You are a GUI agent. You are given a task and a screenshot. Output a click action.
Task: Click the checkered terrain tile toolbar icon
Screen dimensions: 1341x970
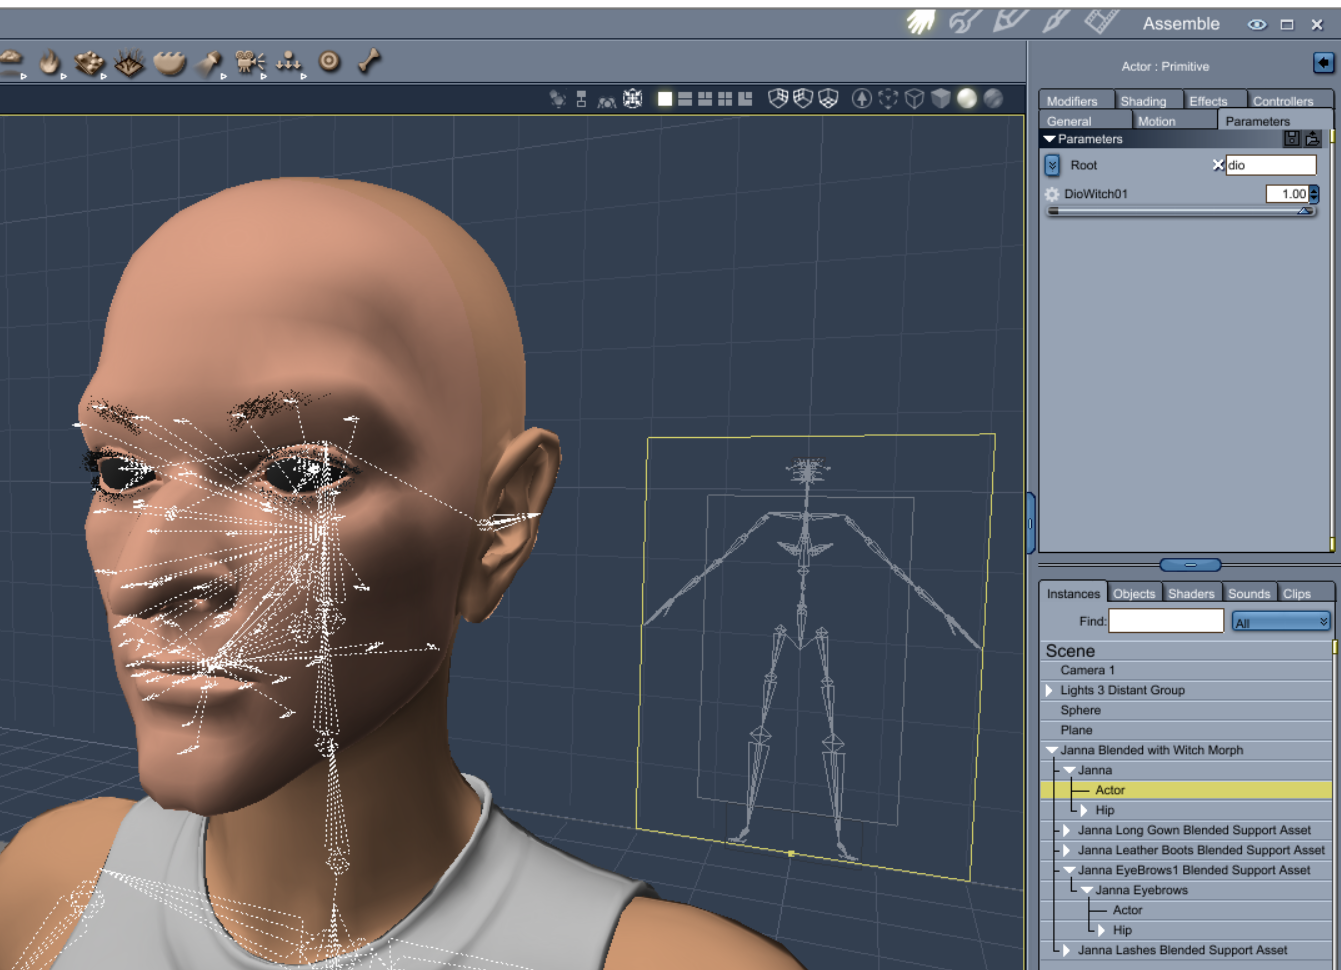tap(90, 63)
